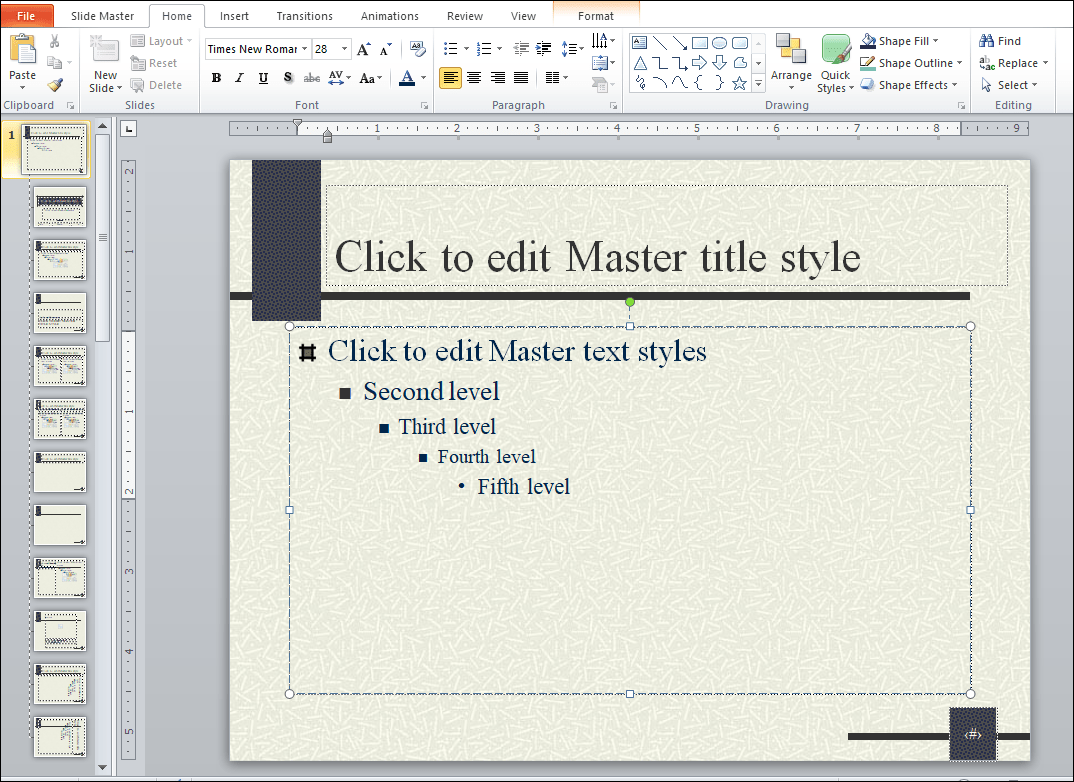
Task: Open the font size dropdown arrow
Action: [x=345, y=49]
